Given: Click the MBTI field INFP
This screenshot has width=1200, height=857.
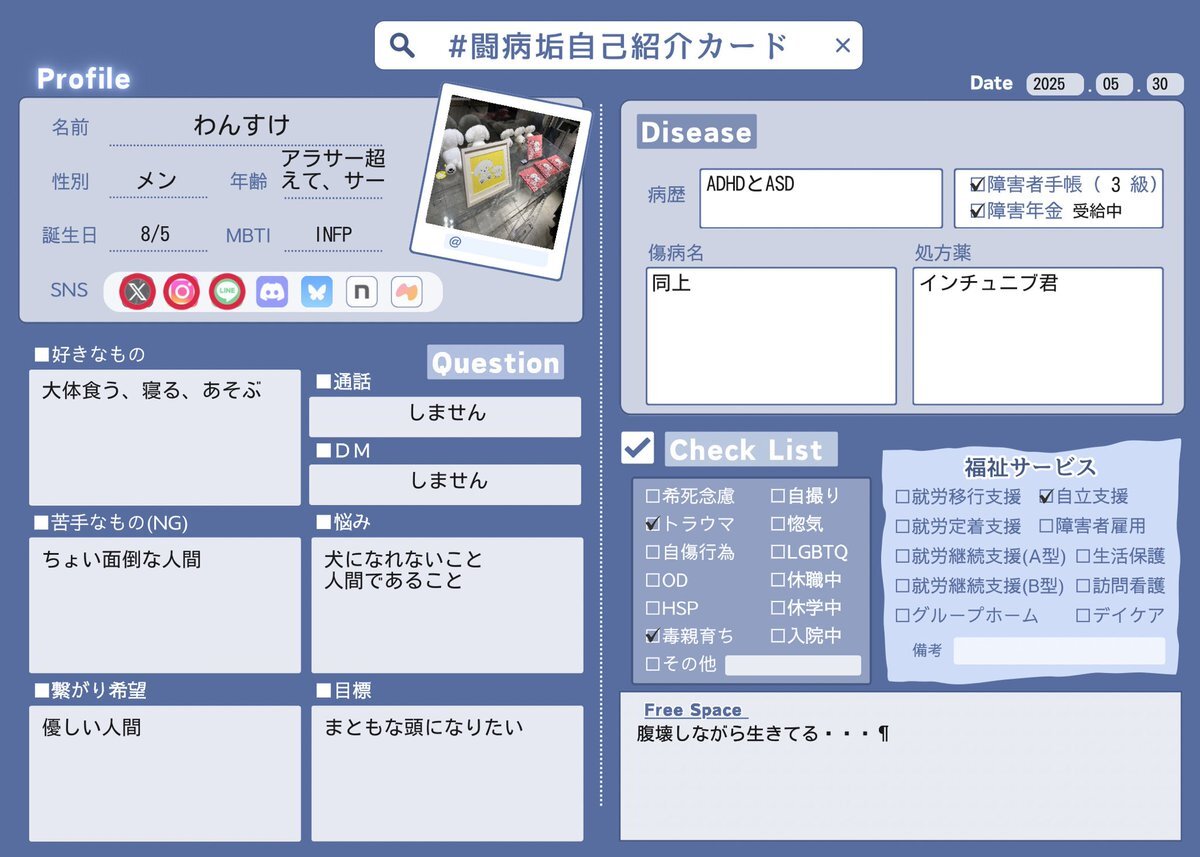Looking at the screenshot, I should click(333, 235).
